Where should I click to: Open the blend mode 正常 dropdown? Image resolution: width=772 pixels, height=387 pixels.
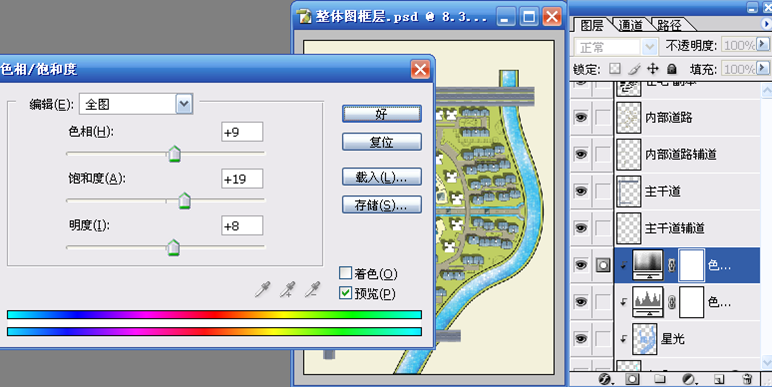pos(649,47)
